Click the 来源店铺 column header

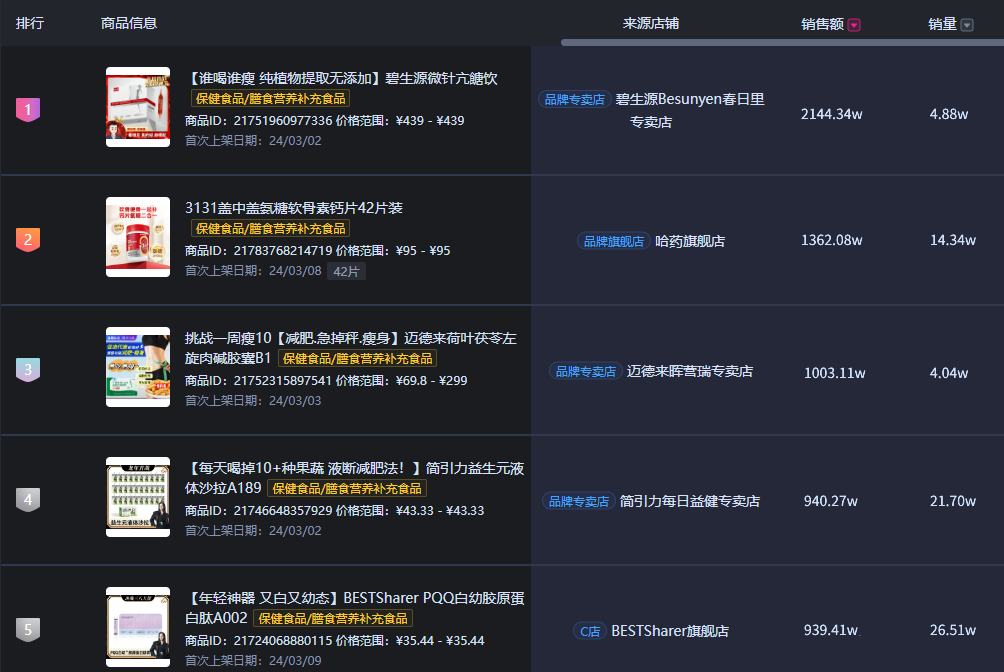(651, 24)
